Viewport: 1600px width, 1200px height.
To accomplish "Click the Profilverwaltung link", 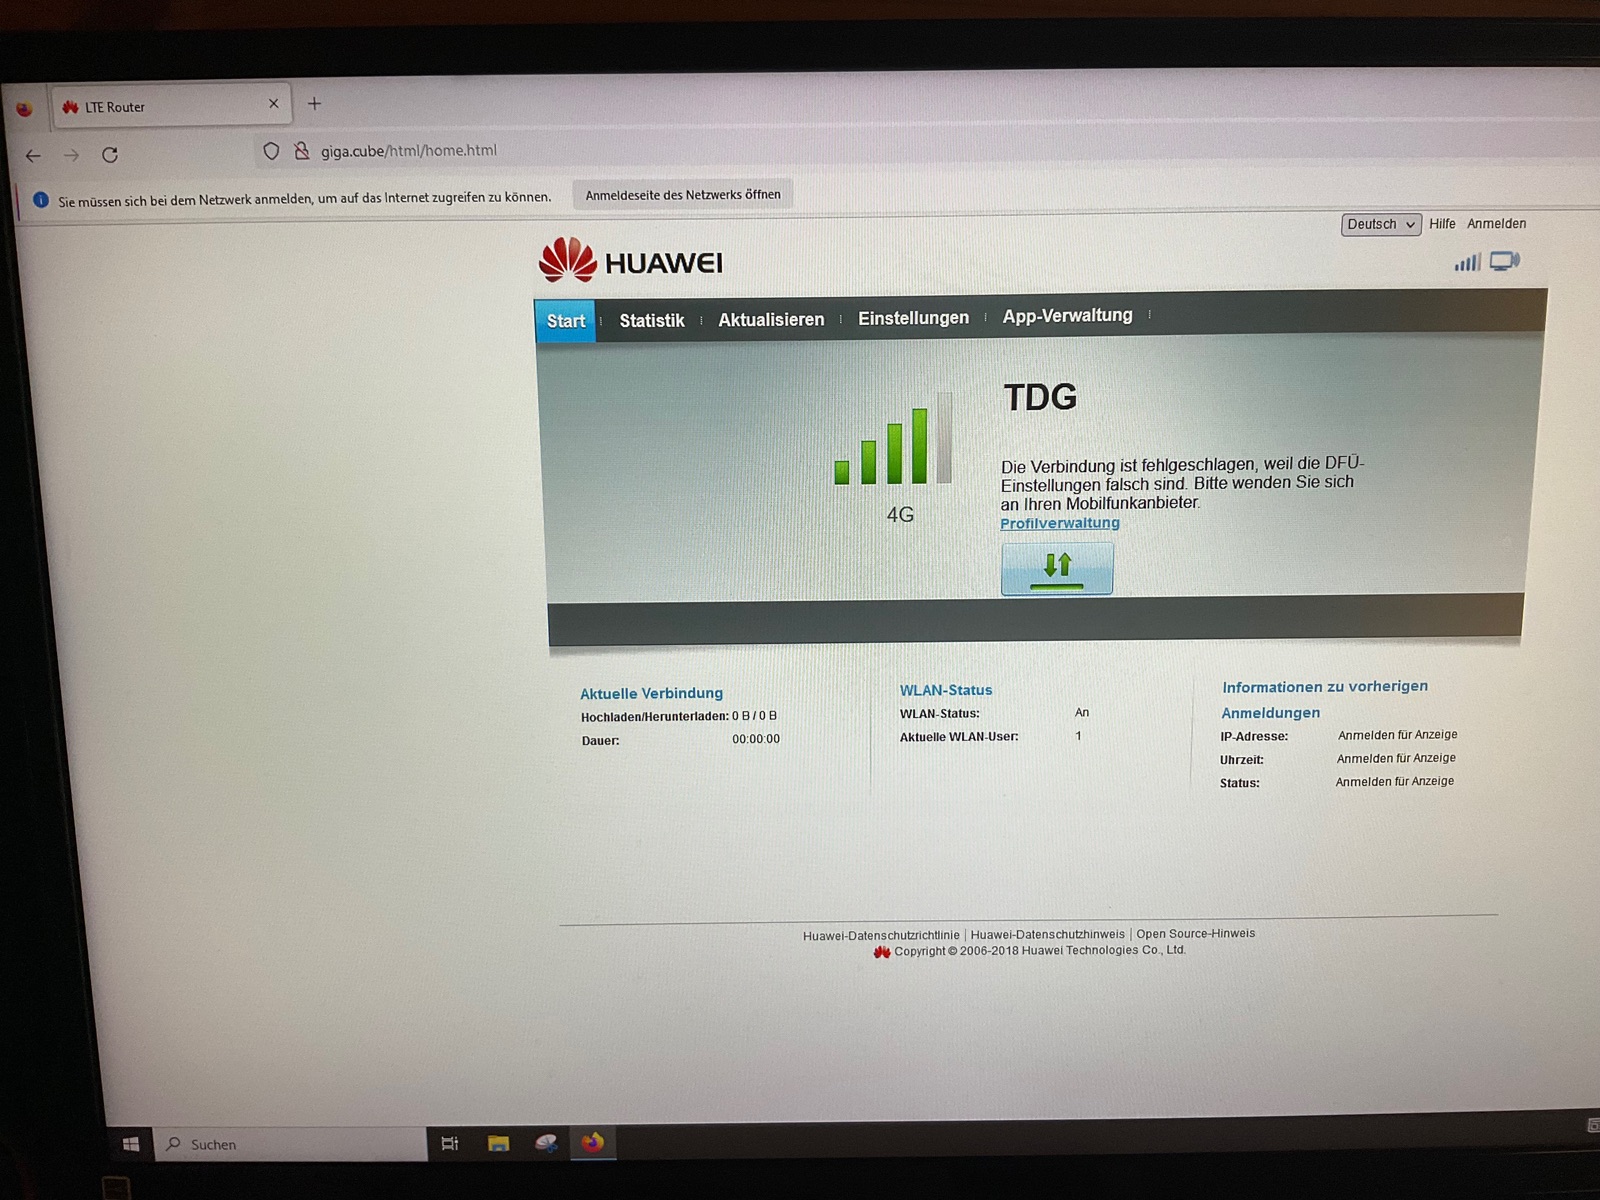I will pos(1059,523).
